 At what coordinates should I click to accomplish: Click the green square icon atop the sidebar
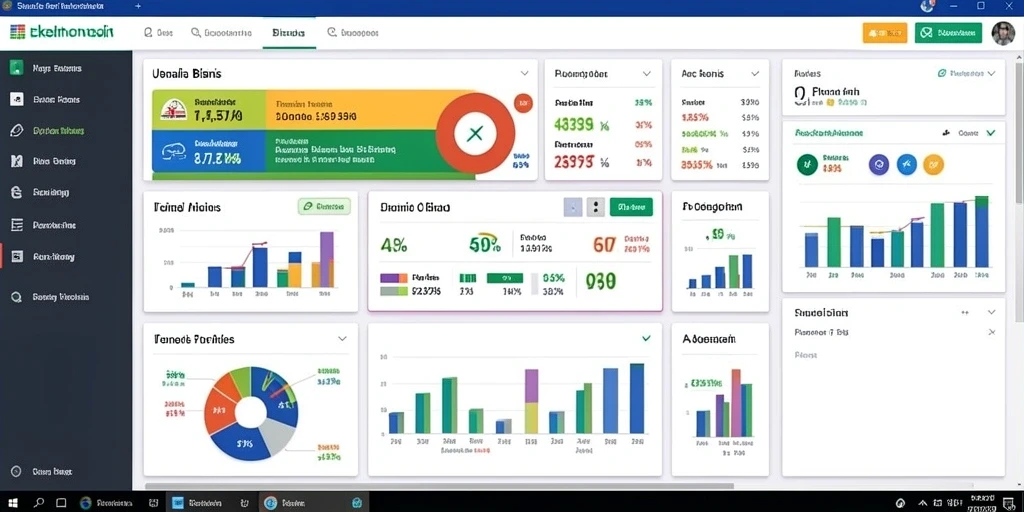pos(17,67)
